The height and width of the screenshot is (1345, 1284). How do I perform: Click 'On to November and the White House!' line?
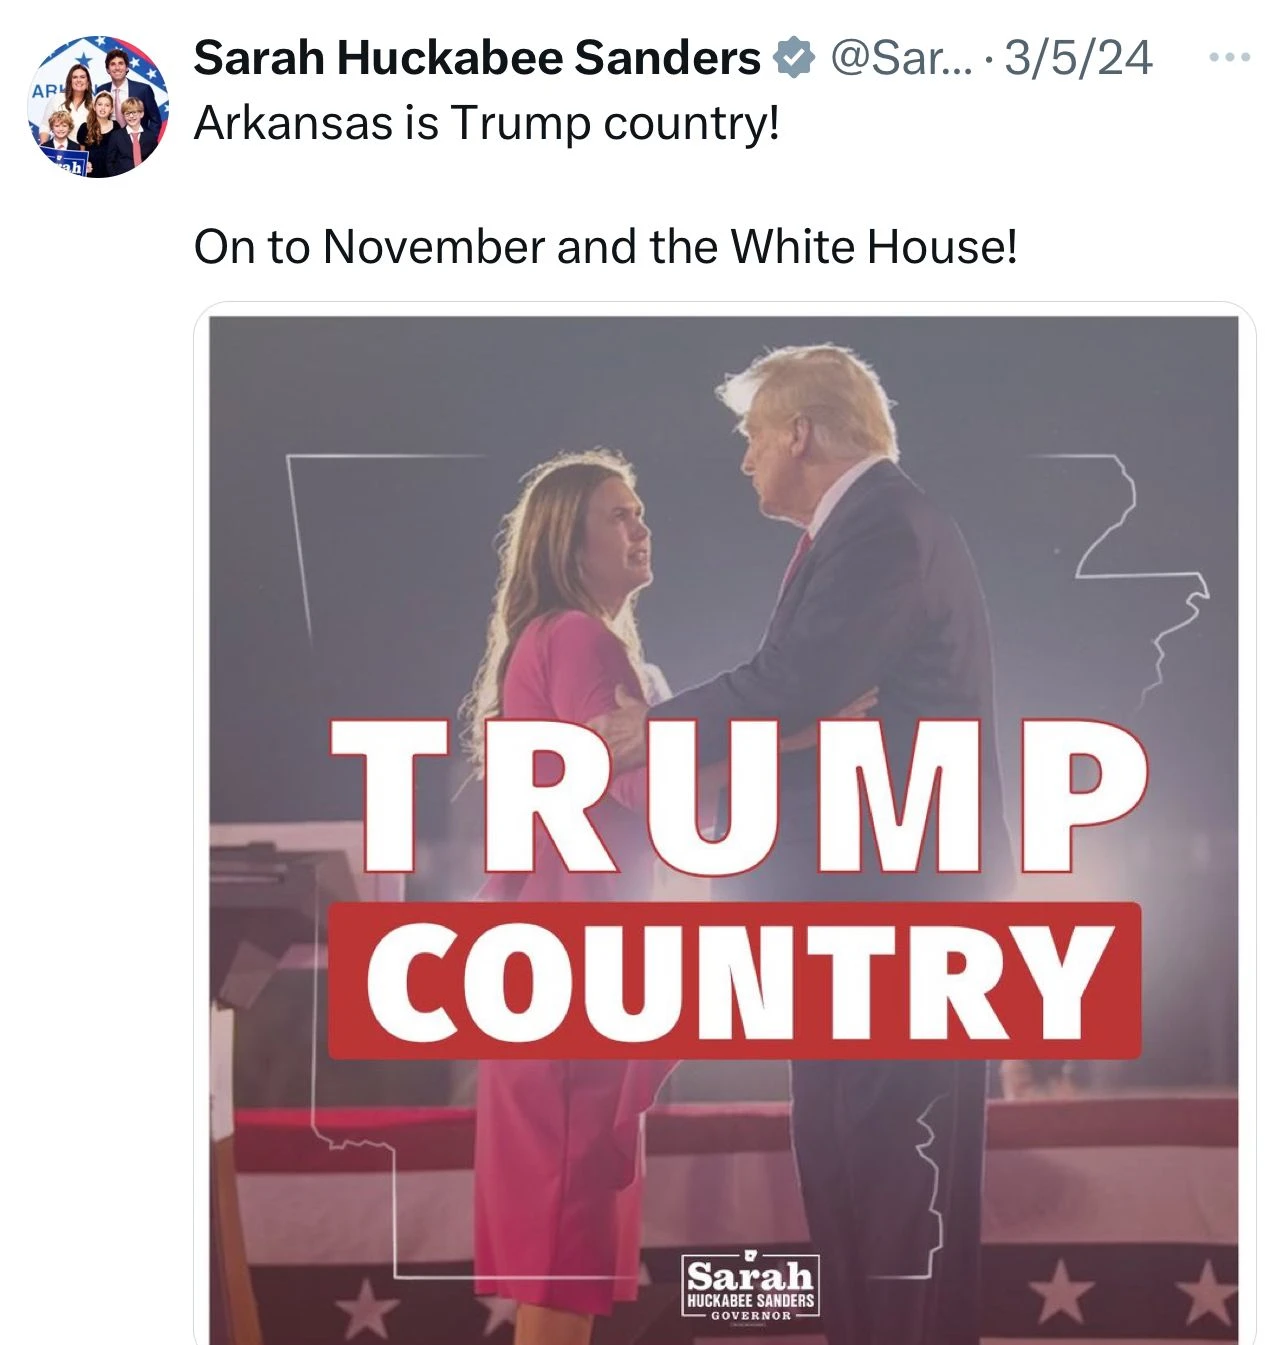605,247
